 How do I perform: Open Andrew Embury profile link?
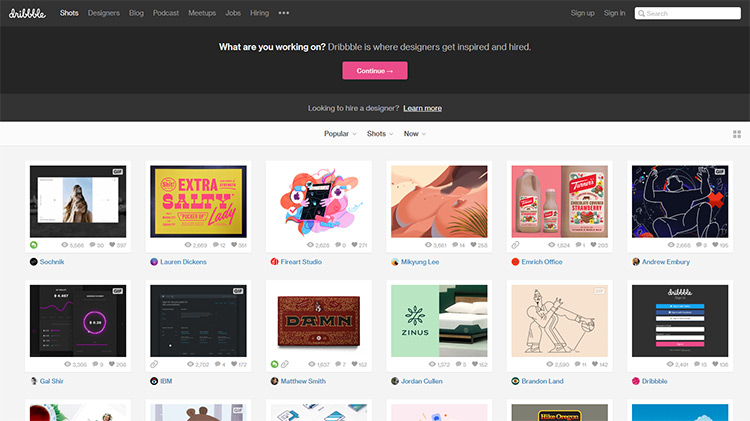[666, 262]
